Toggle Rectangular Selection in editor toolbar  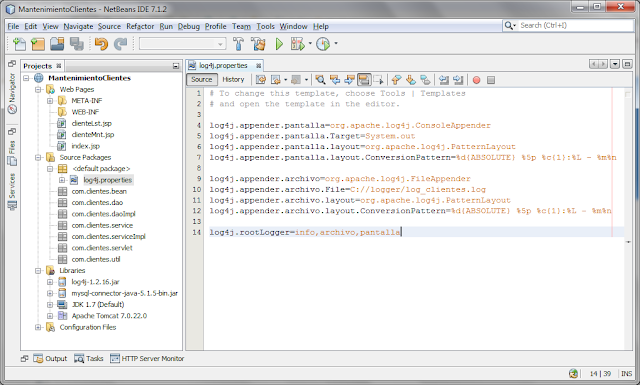pos(378,80)
